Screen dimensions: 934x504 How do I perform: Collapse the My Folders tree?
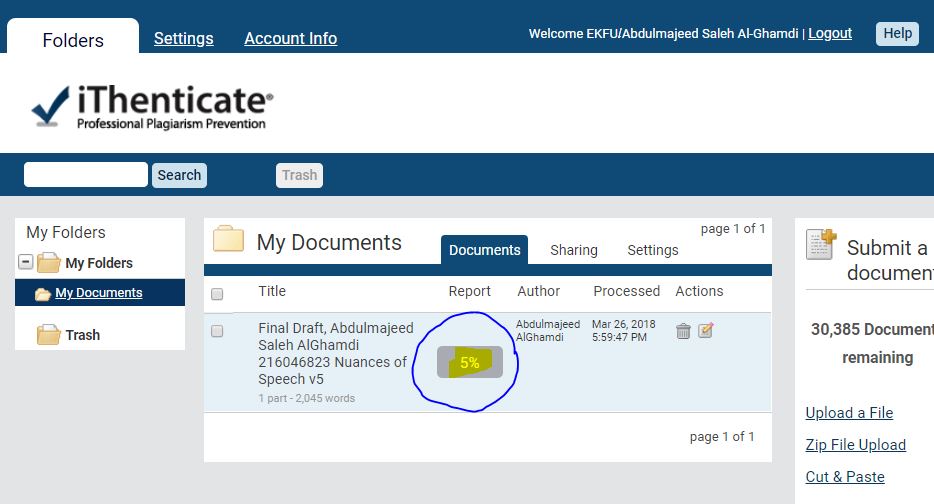[x=25, y=262]
